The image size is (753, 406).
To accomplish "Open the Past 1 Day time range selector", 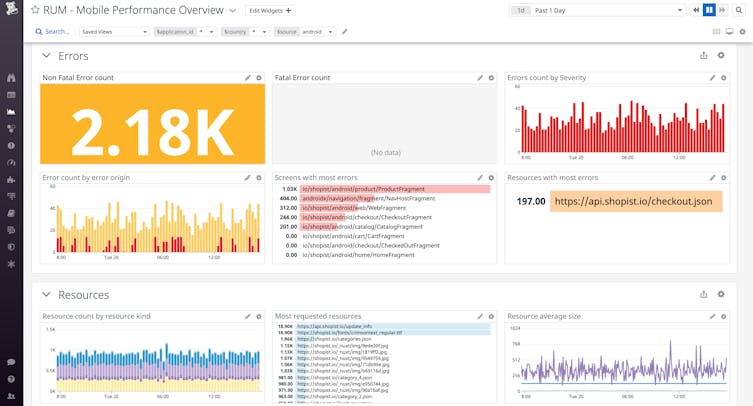I will [597, 10].
